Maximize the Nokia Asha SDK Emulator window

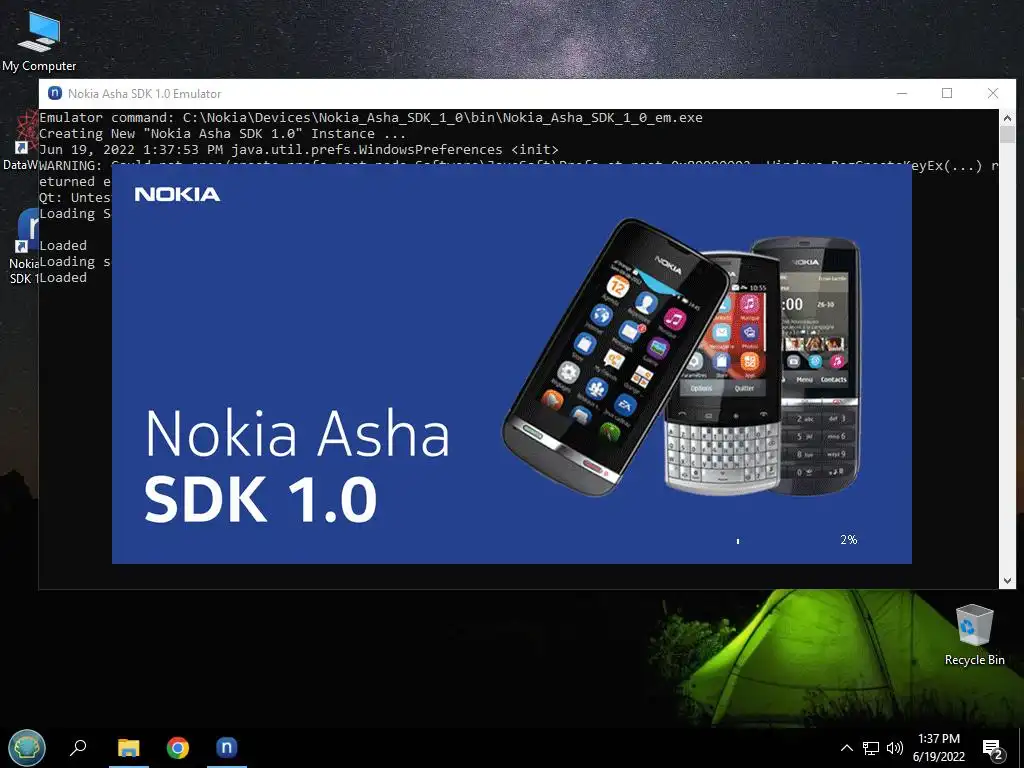947,93
